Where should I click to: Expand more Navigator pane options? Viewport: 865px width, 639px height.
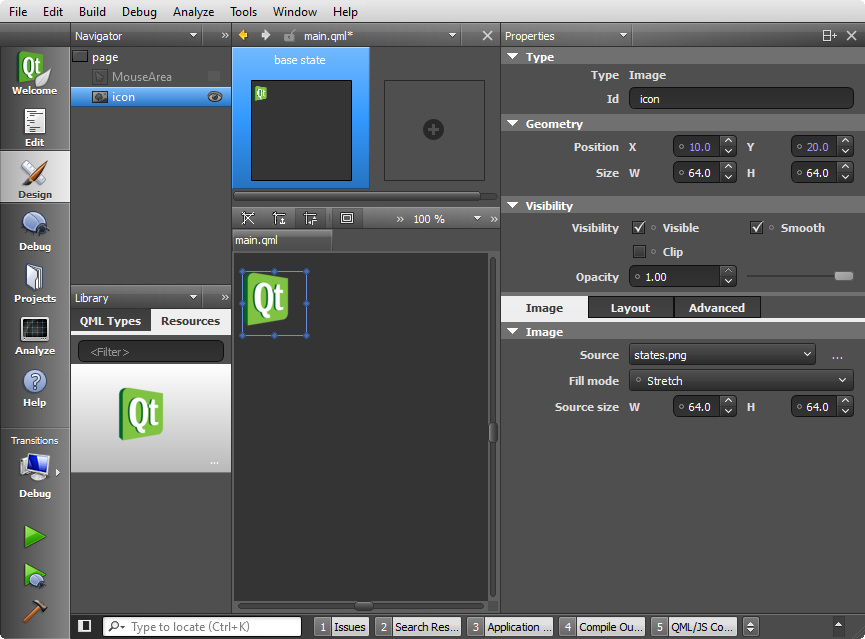click(225, 36)
